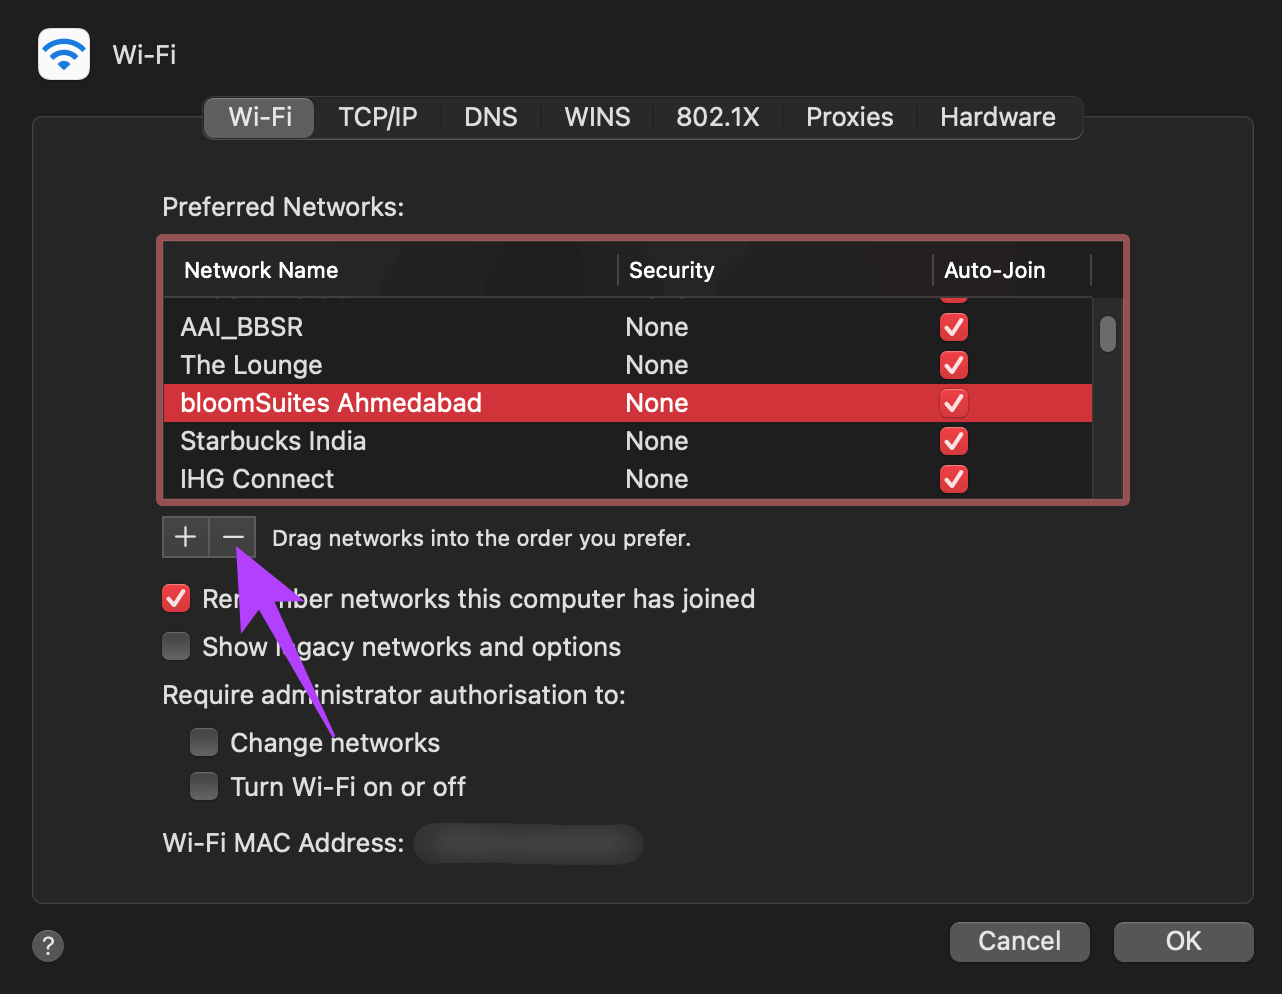Uncheck Auto-Join for bloomSuites Ahmedabad
The width and height of the screenshot is (1282, 994).
point(954,403)
